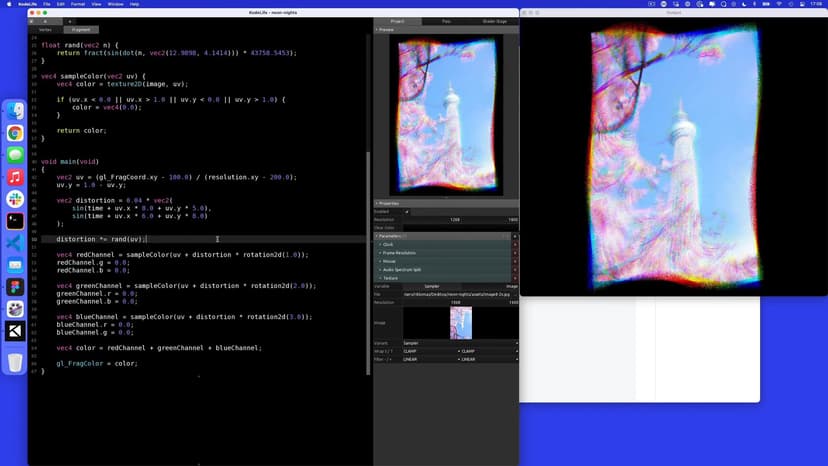Open Figma from the dock

tap(15, 287)
